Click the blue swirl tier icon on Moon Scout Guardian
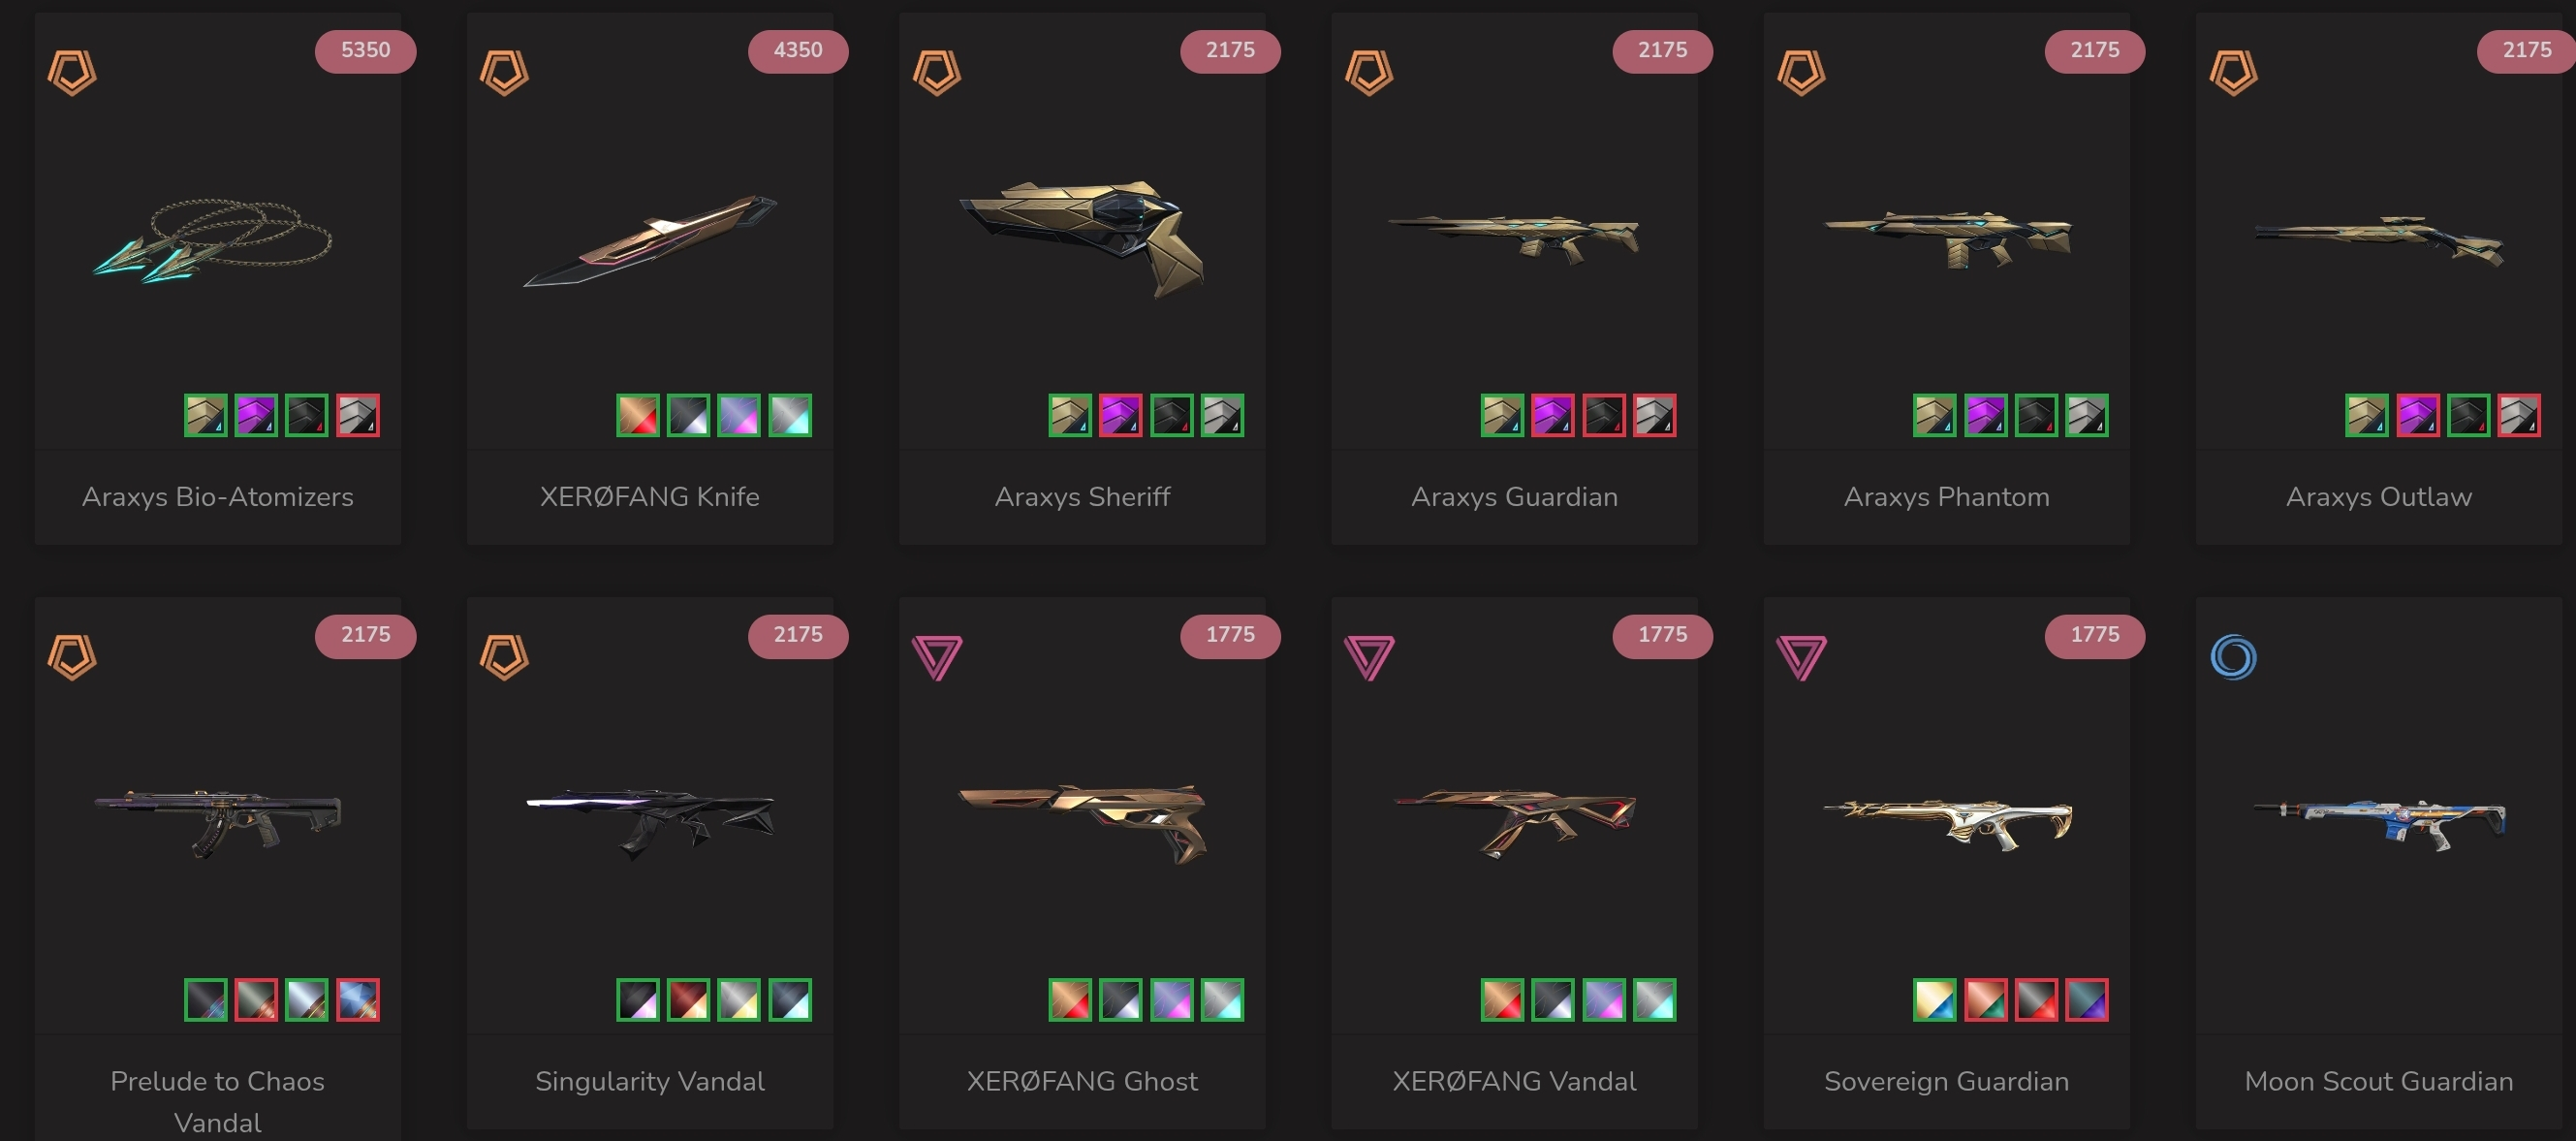This screenshot has height=1141, width=2576. tap(2233, 657)
